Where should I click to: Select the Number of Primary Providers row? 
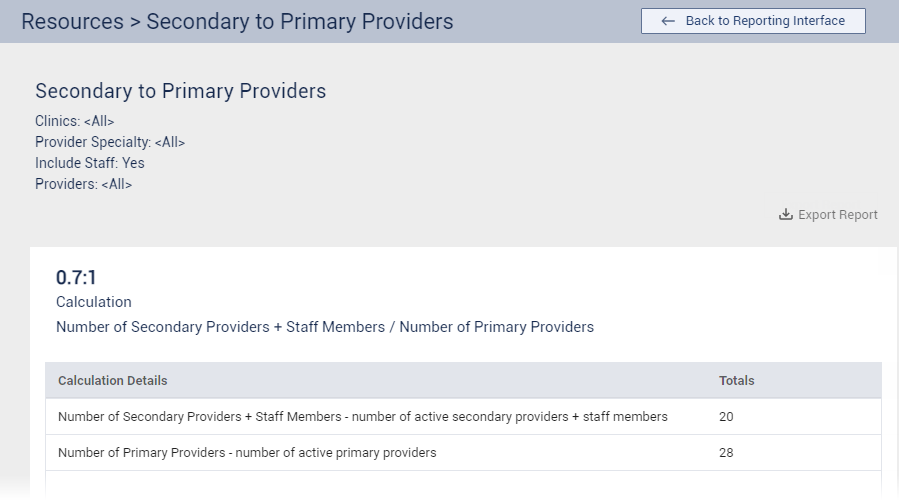tap(247, 453)
